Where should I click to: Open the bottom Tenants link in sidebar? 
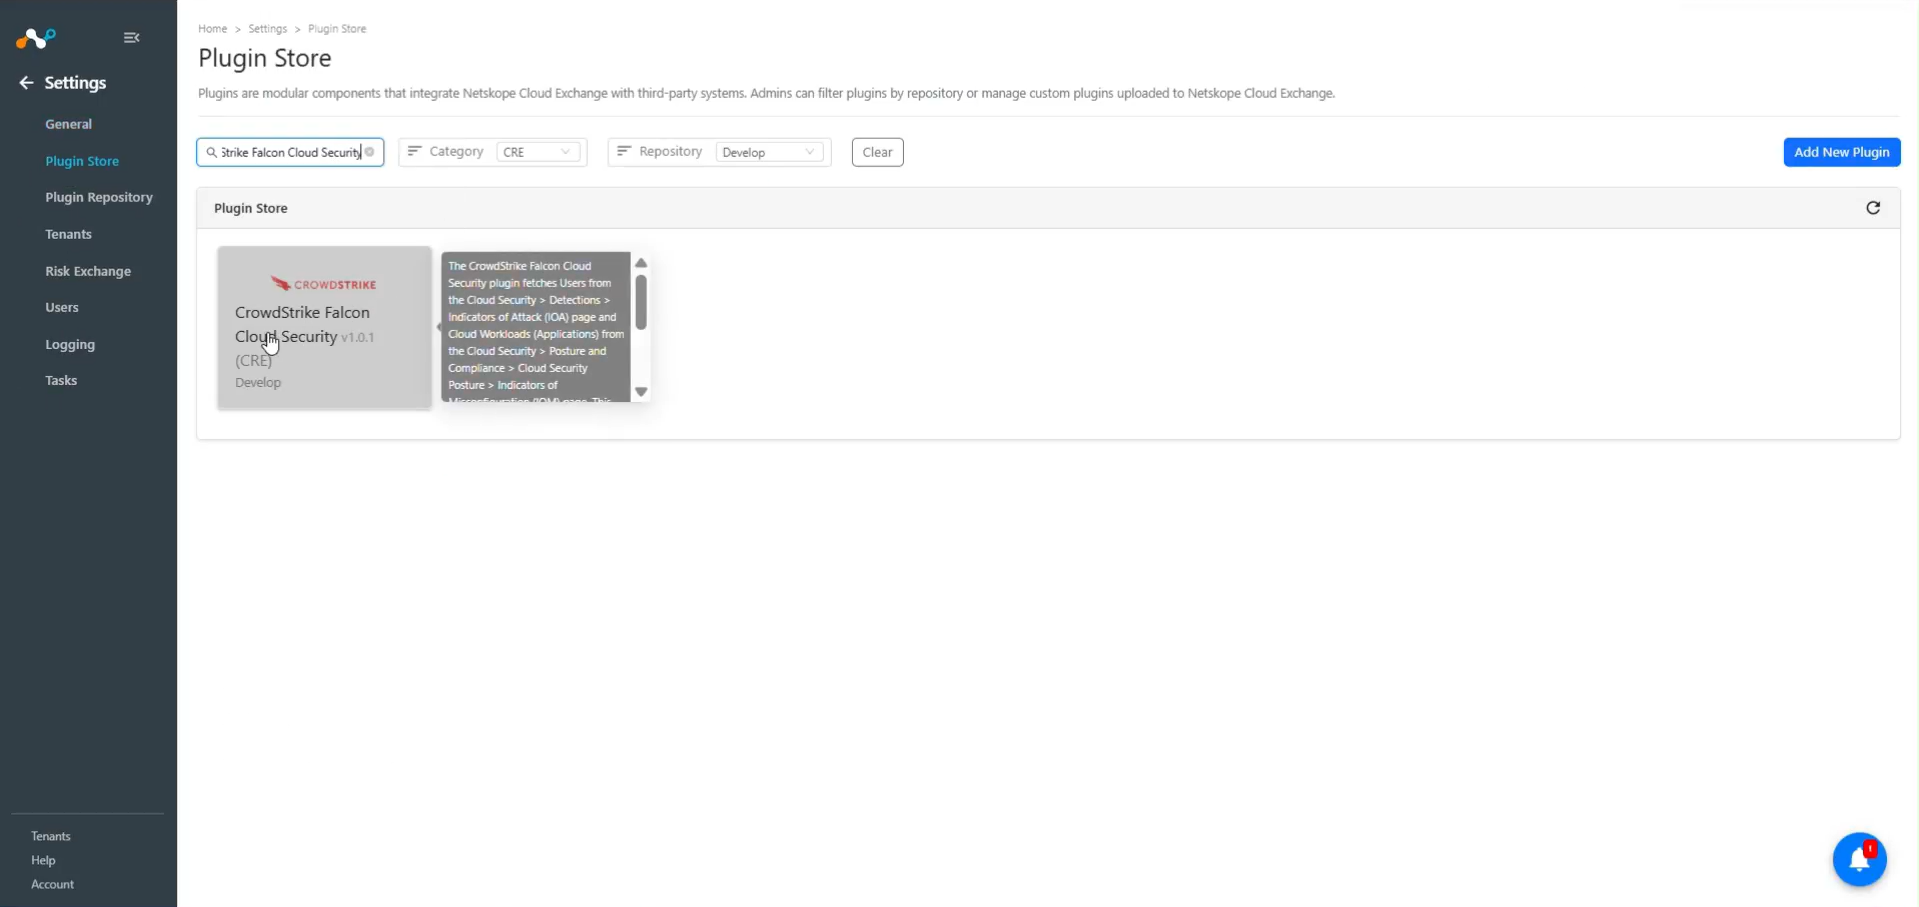click(51, 836)
